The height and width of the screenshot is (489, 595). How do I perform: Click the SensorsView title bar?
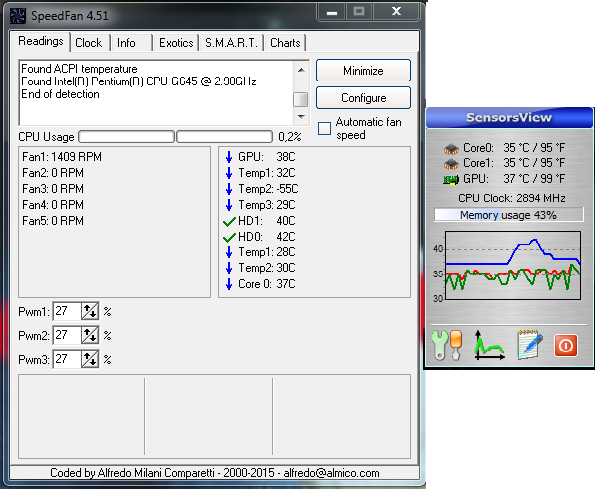coord(509,118)
